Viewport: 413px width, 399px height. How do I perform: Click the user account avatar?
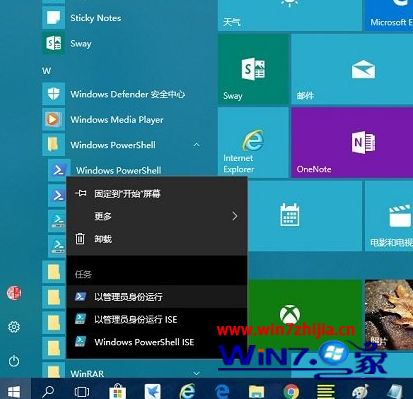tap(14, 293)
